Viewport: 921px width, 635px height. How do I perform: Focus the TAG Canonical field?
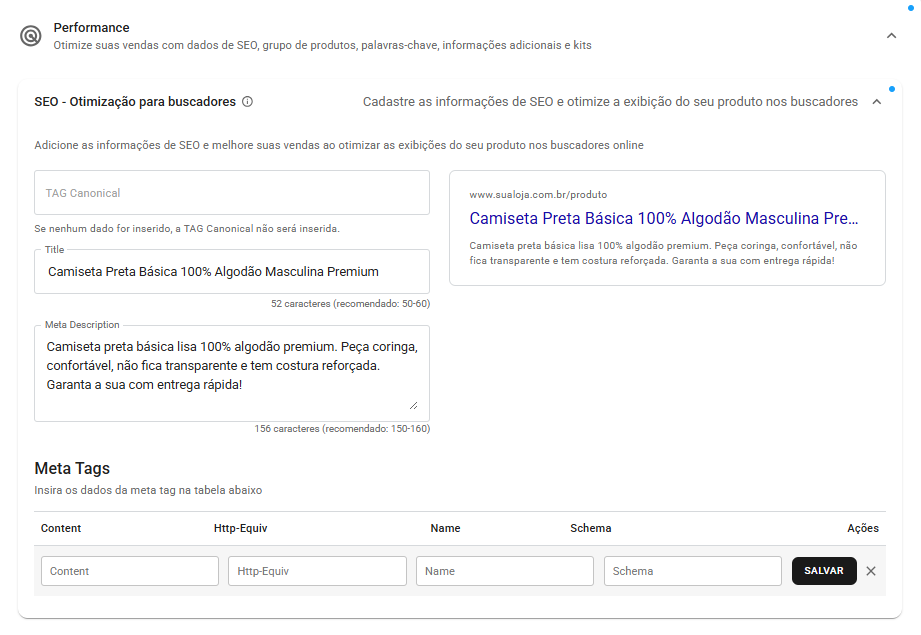pos(232,193)
